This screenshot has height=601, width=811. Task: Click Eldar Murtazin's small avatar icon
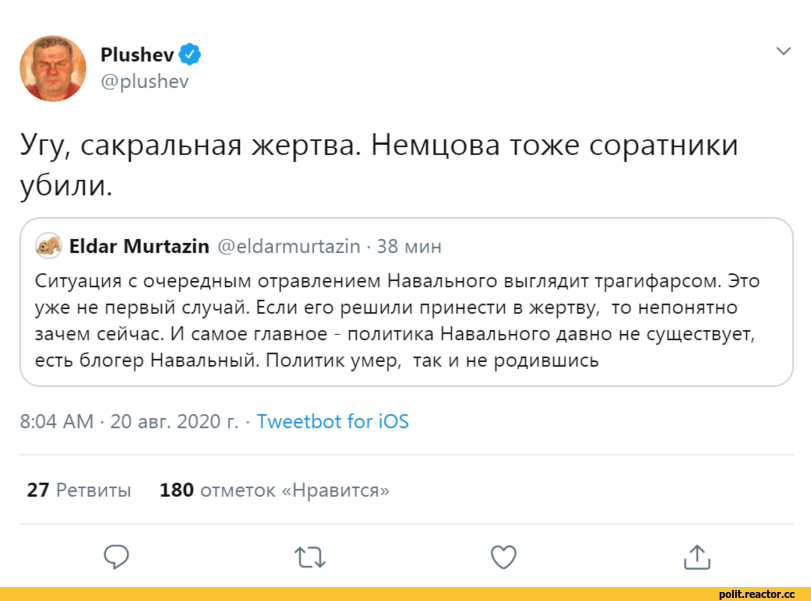[47, 245]
